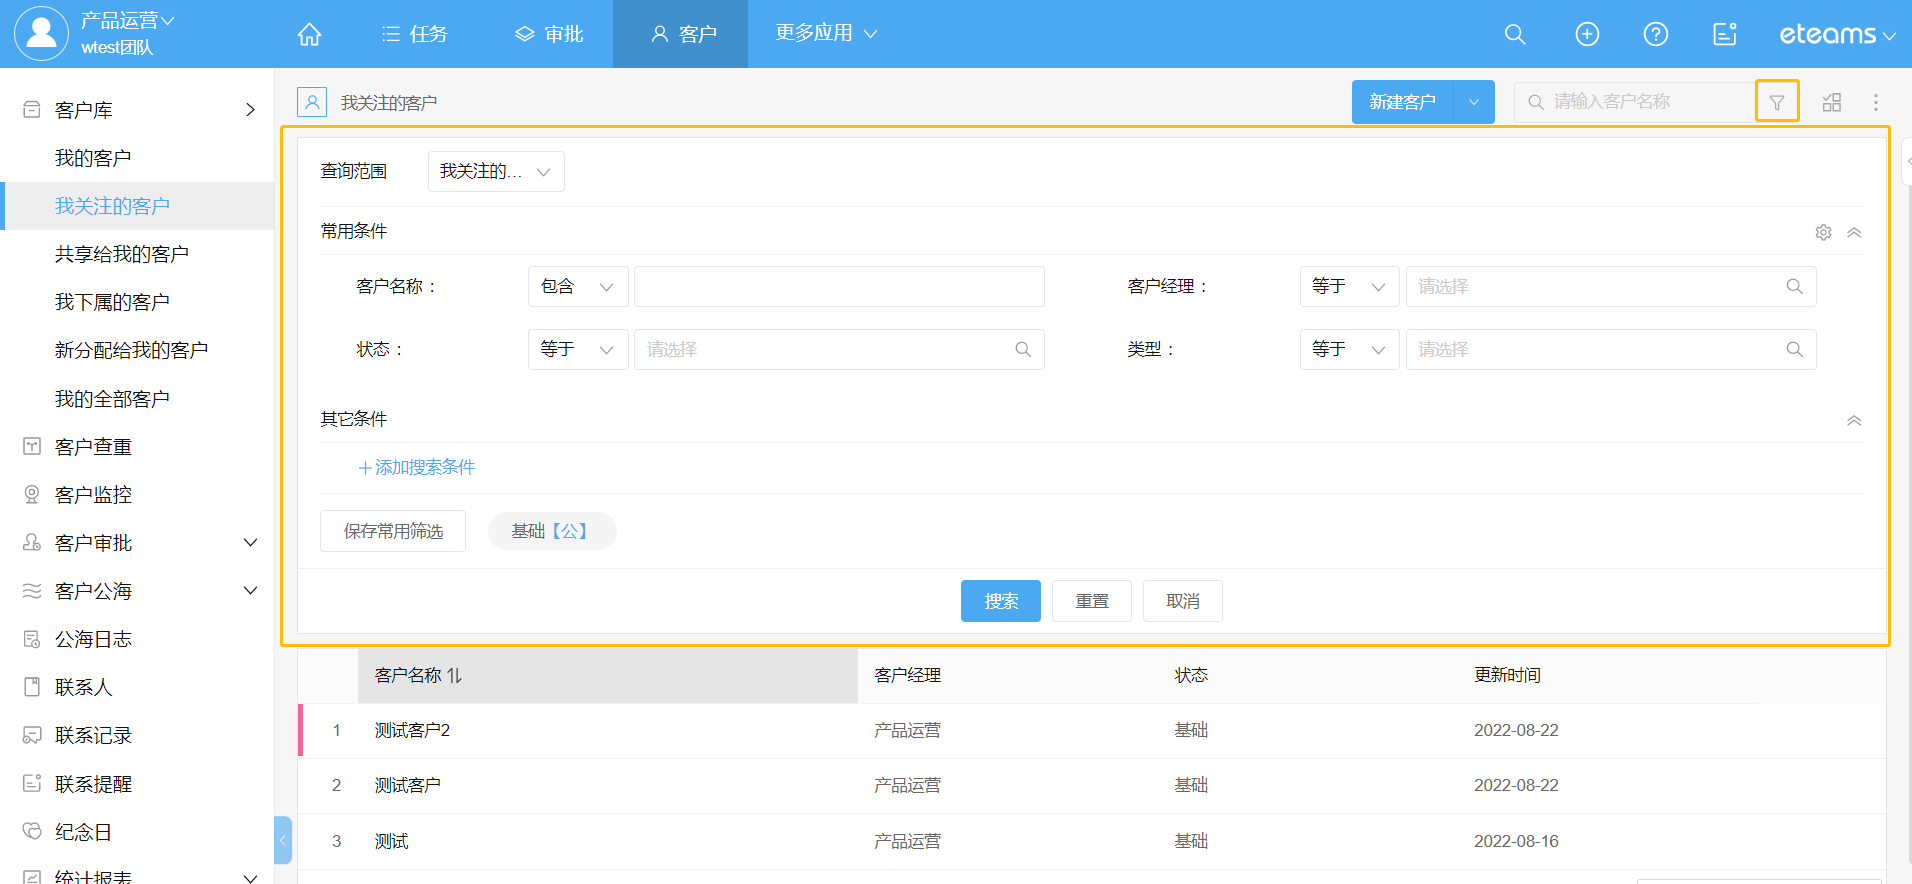
Task: Collapse the 其它条件 section
Action: pos(1854,420)
